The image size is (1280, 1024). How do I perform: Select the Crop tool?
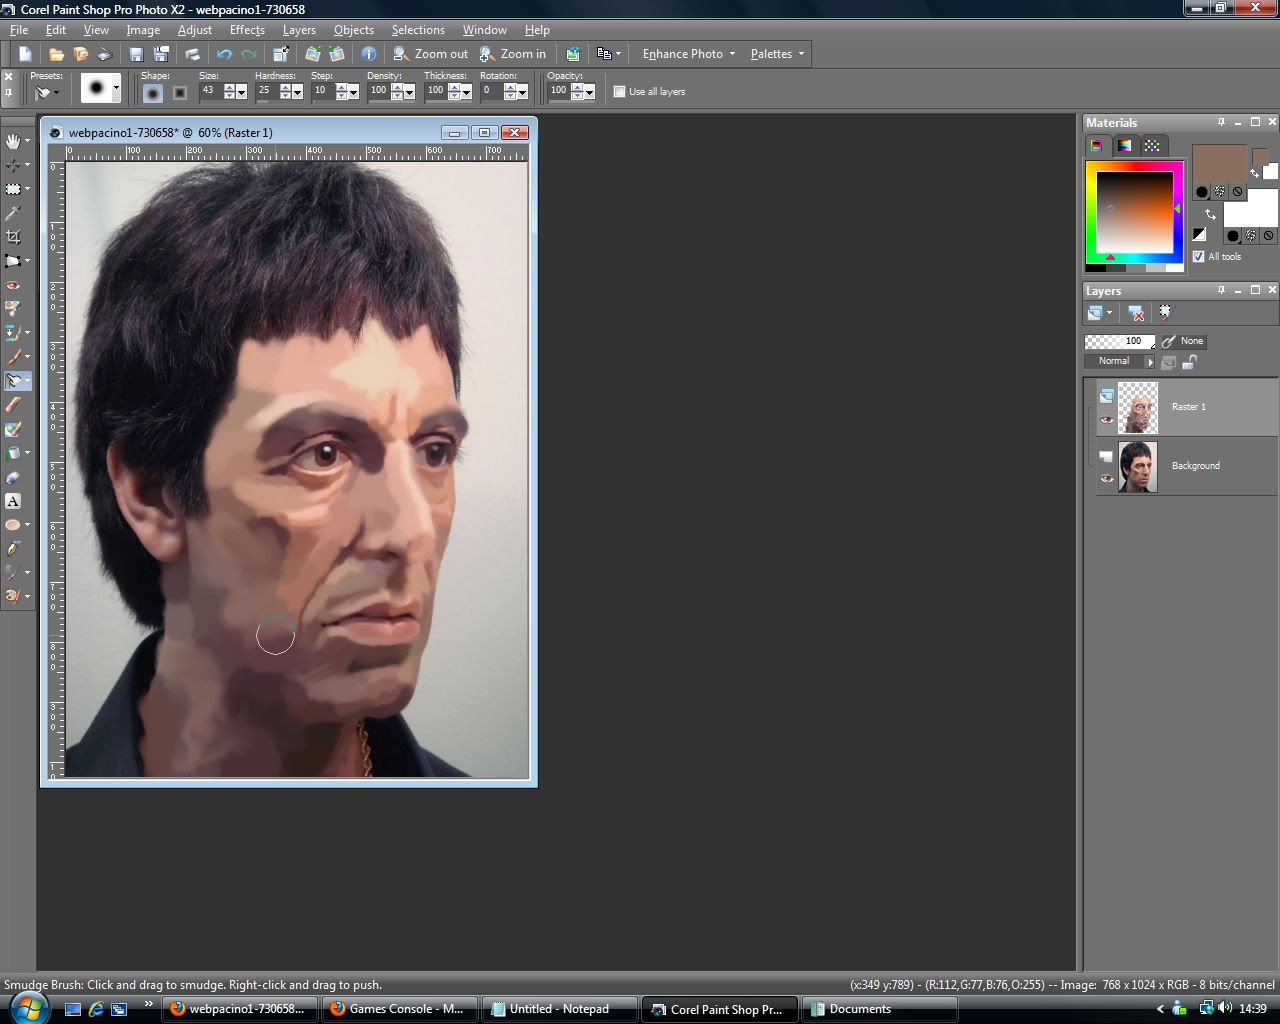pos(13,237)
